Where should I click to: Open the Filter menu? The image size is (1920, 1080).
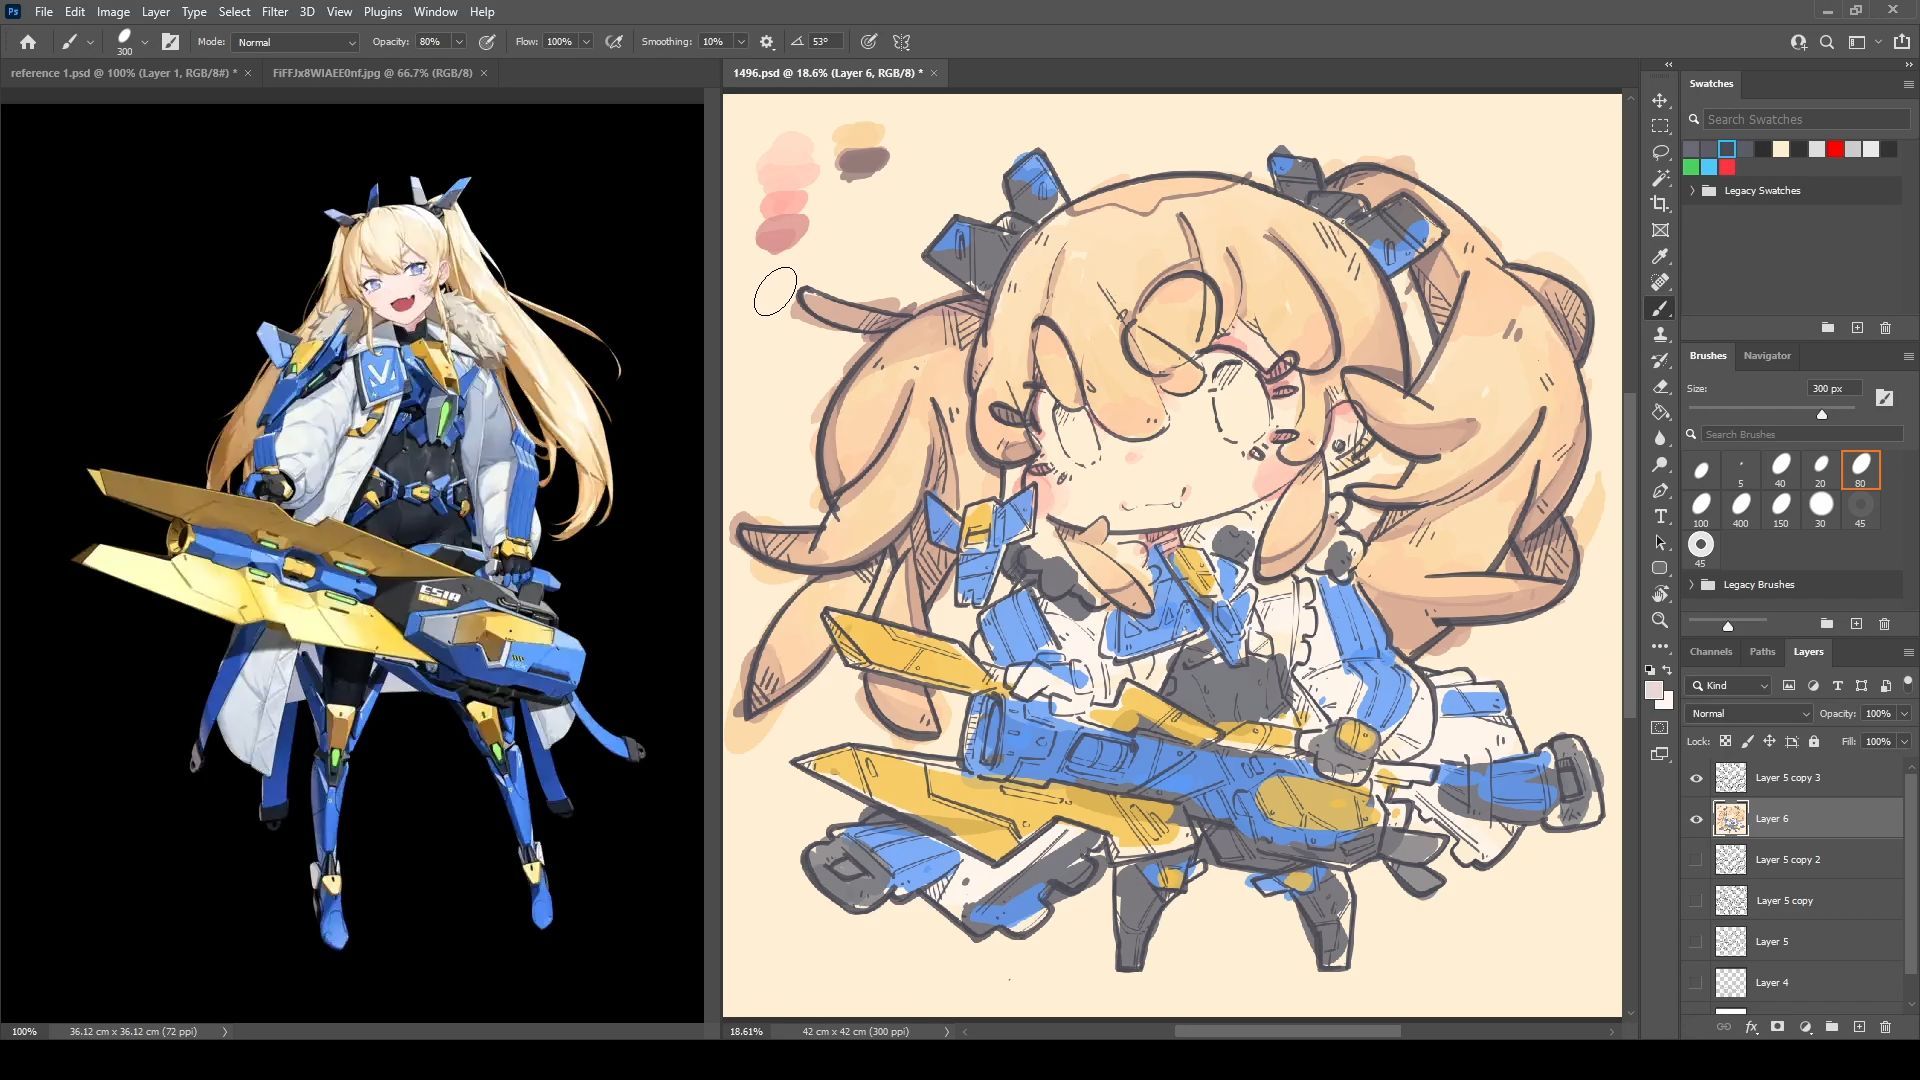click(274, 12)
